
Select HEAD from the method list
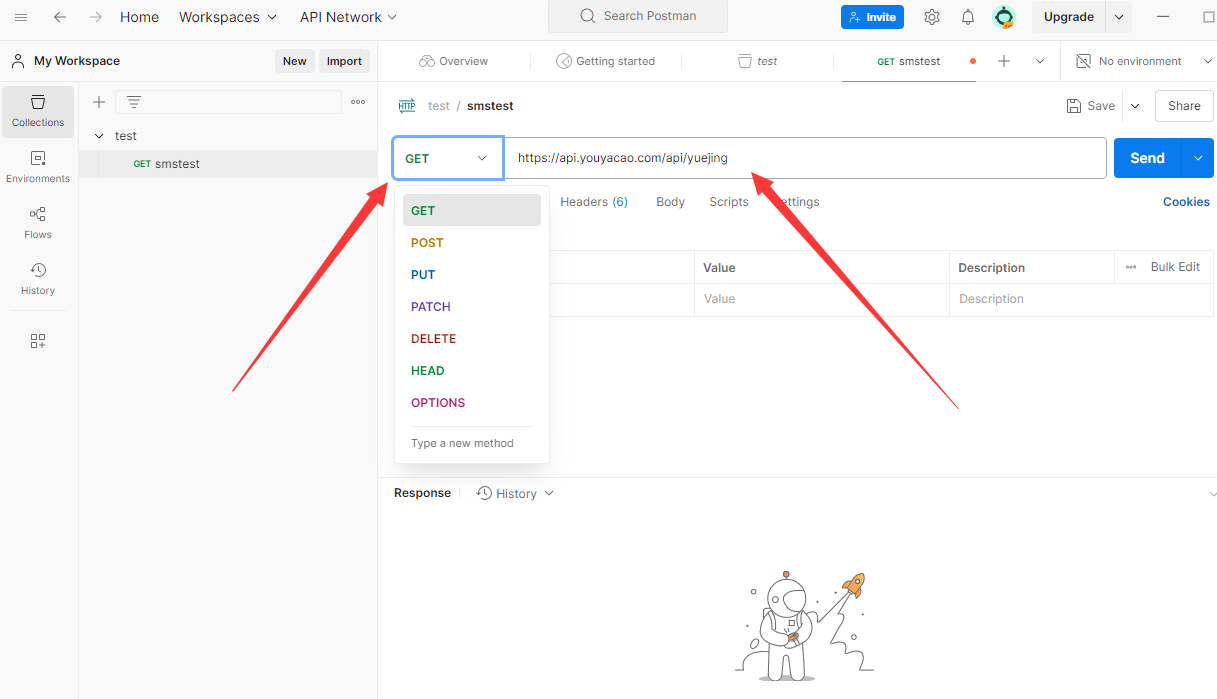pyautogui.click(x=472, y=371)
